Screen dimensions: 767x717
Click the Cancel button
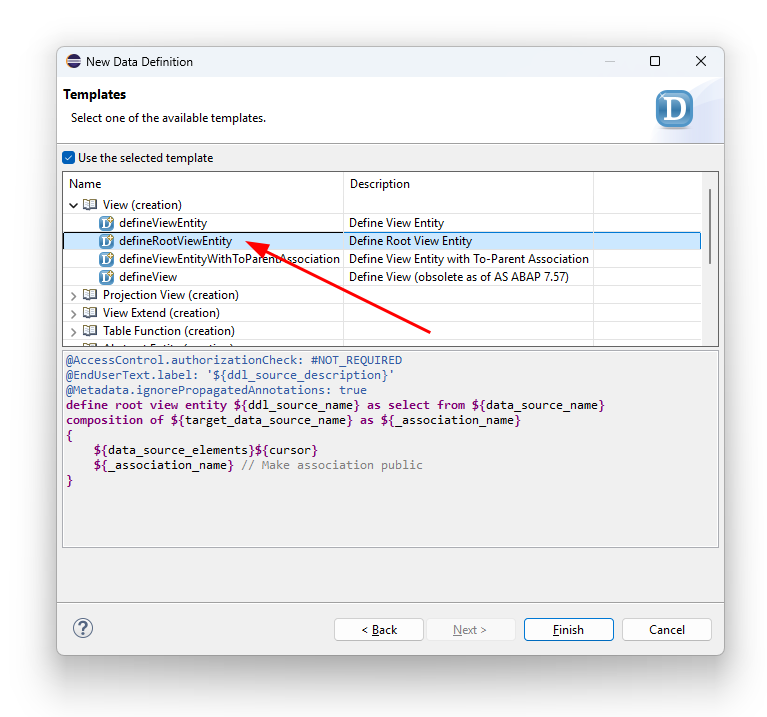[667, 629]
